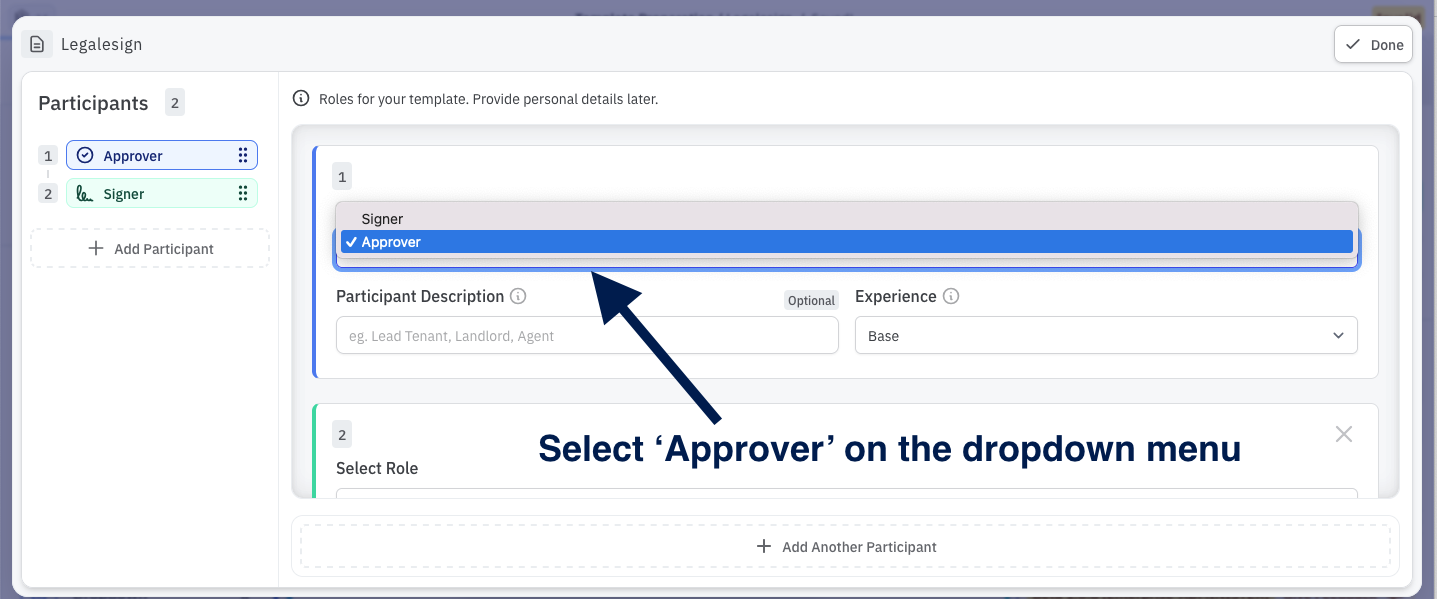Screen dimensions: 1437x599
Task: Click the Signer signature icon
Action: pos(85,194)
